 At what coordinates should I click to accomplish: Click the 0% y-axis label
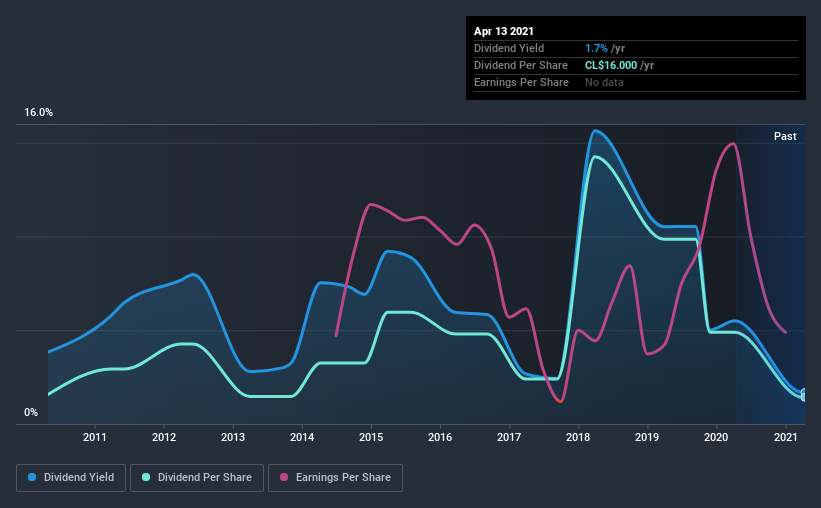[x=31, y=413]
